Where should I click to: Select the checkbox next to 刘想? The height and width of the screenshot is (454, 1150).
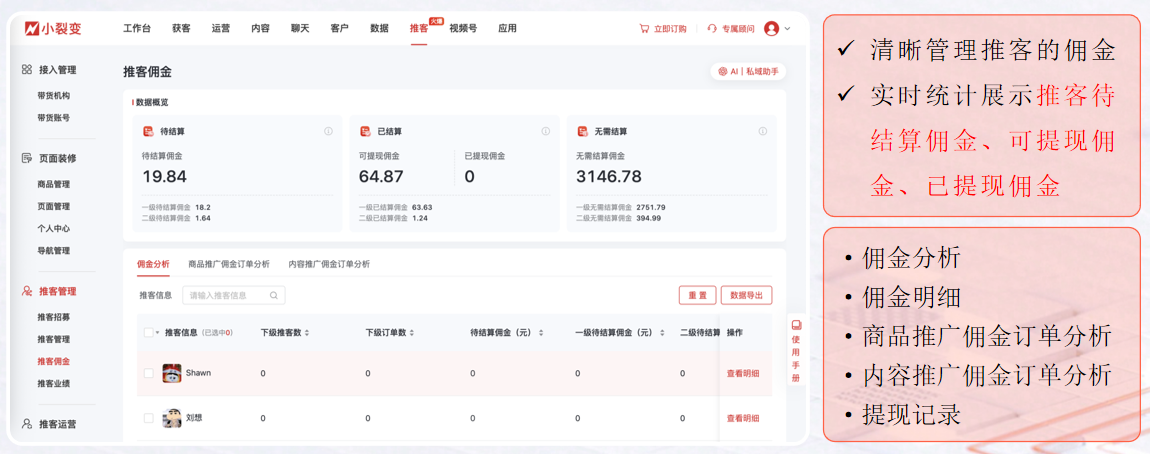(x=149, y=418)
